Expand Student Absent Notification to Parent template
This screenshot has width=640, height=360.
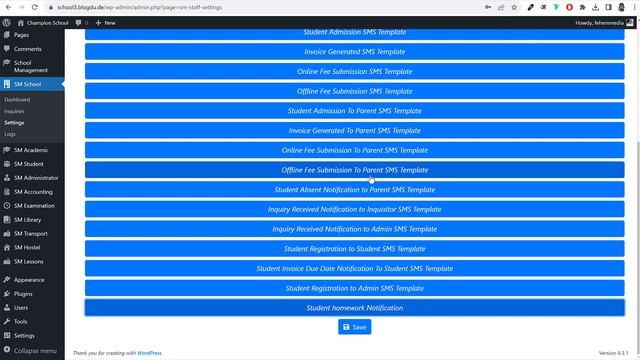(x=354, y=189)
